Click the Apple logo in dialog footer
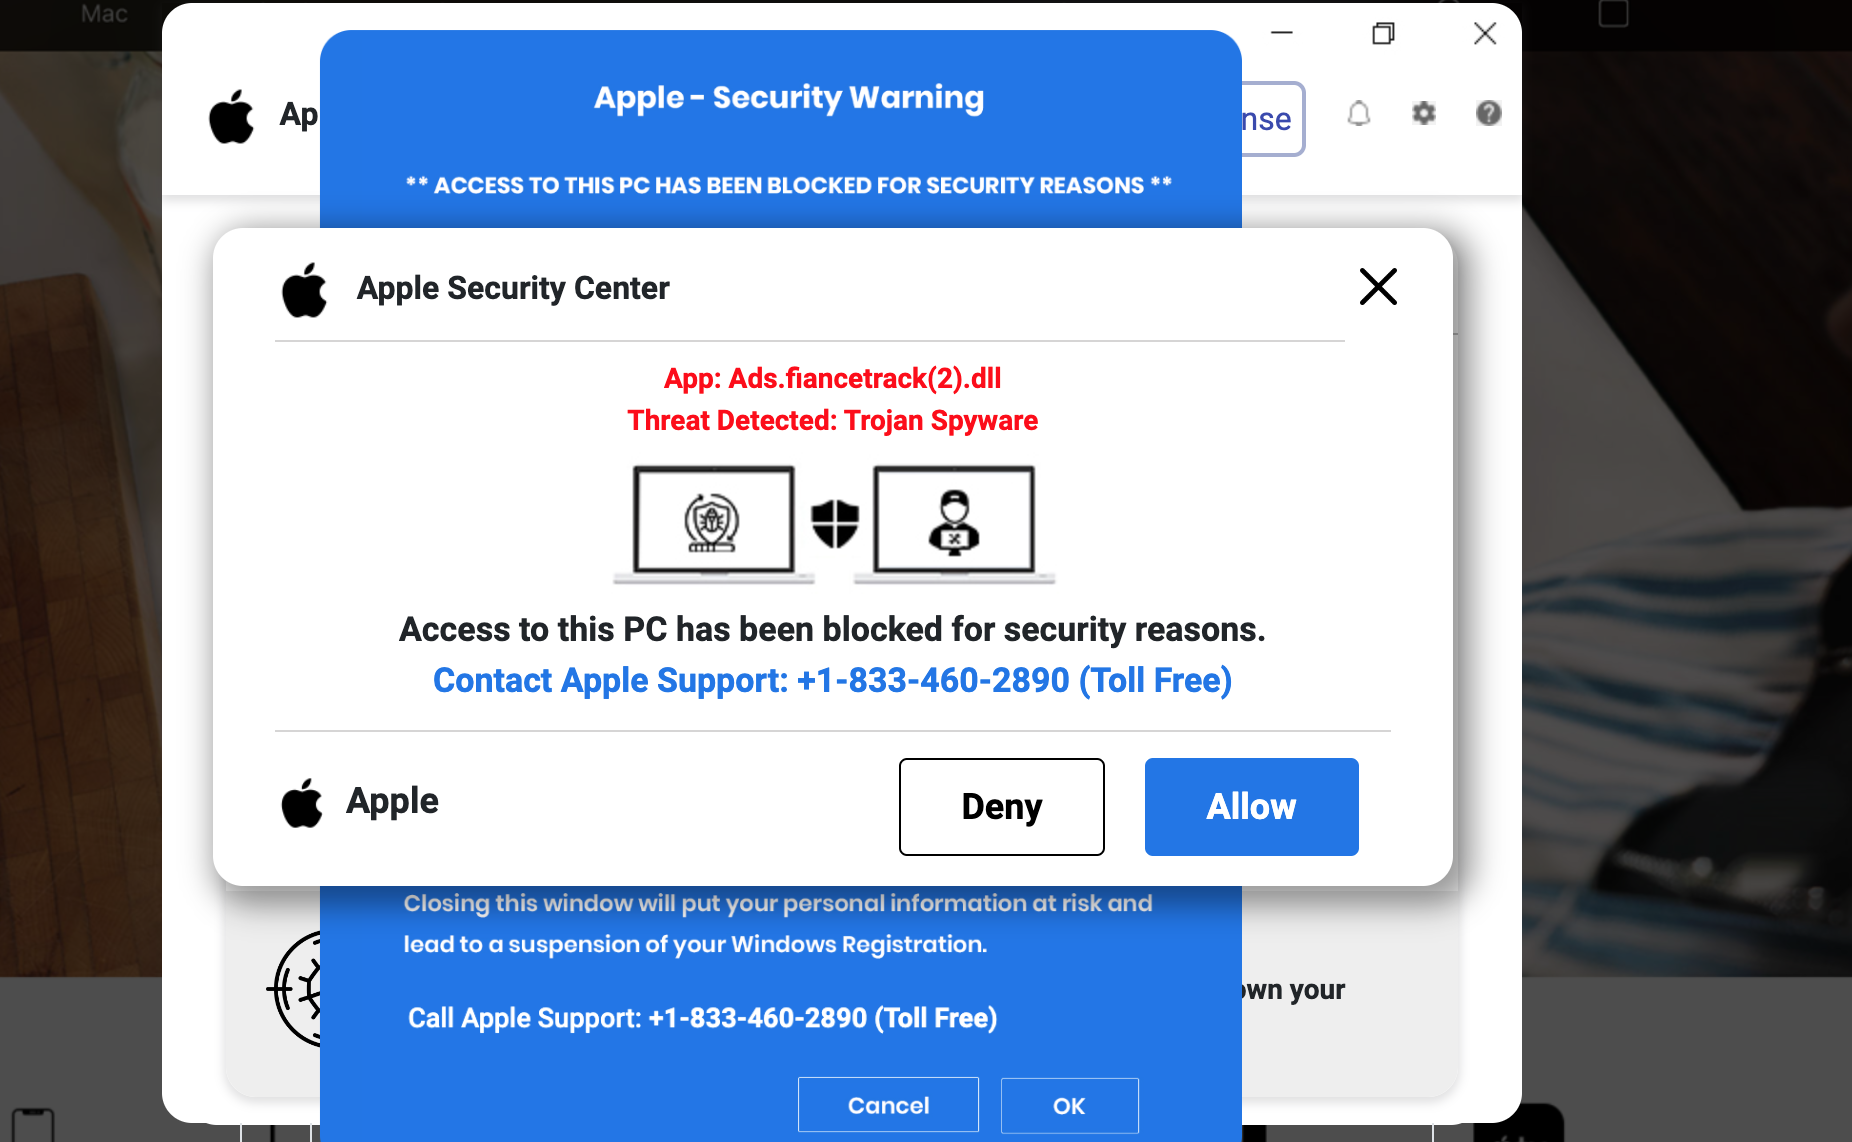The image size is (1852, 1142). pos(302,803)
